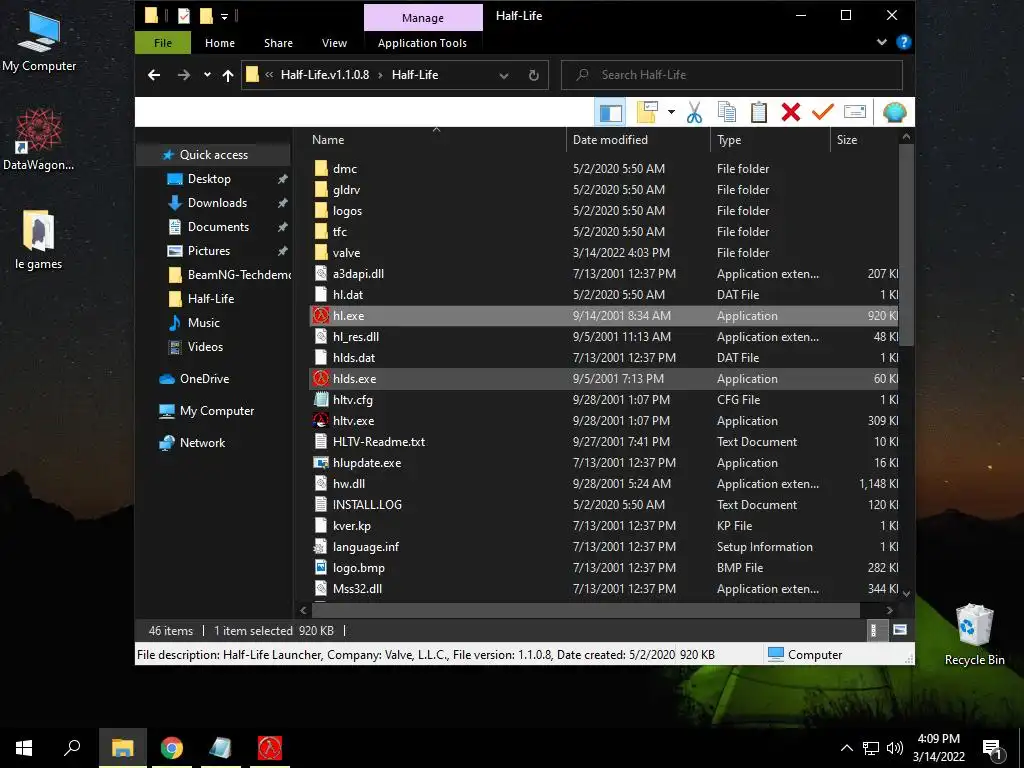Toggle the navigation pane toolbar button
Viewport: 1024px width, 768px height.
click(611, 112)
